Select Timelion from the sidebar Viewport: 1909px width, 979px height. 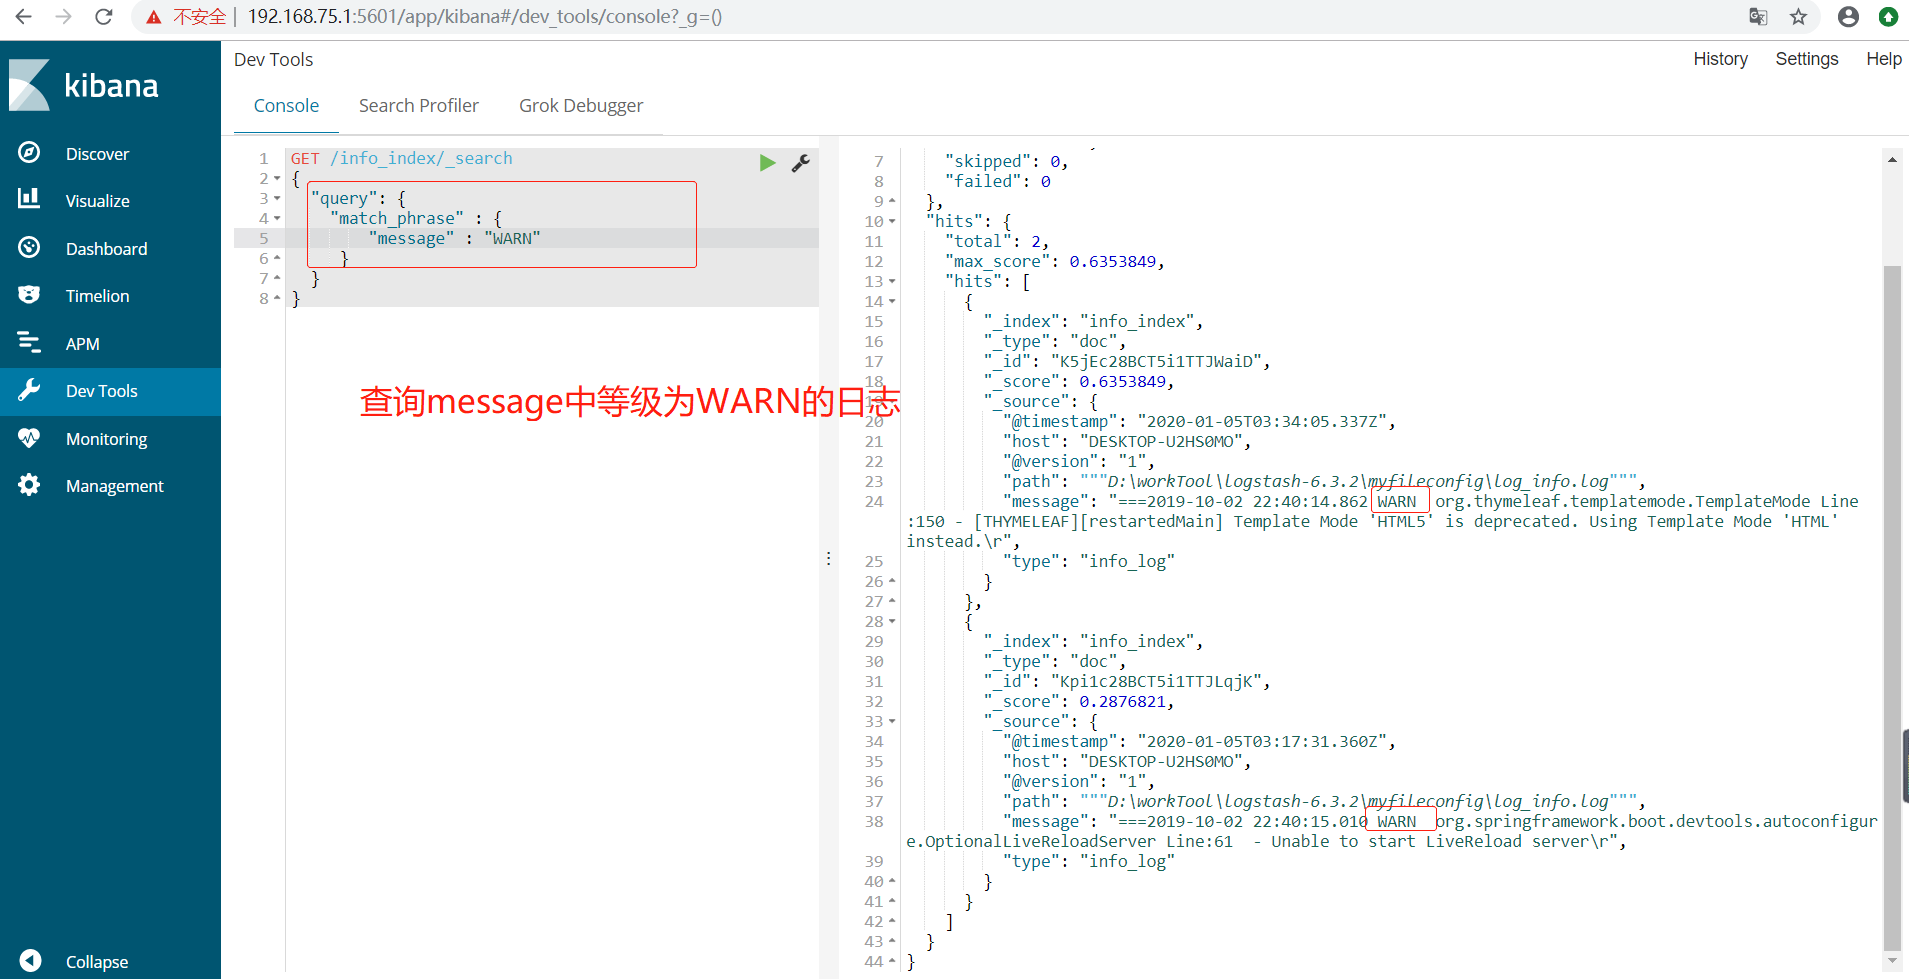pyautogui.click(x=97, y=295)
